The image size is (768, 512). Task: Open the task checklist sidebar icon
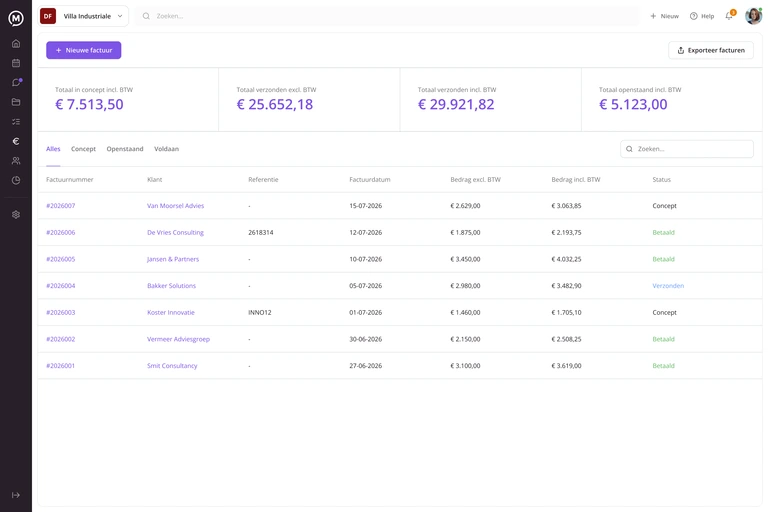click(x=16, y=122)
